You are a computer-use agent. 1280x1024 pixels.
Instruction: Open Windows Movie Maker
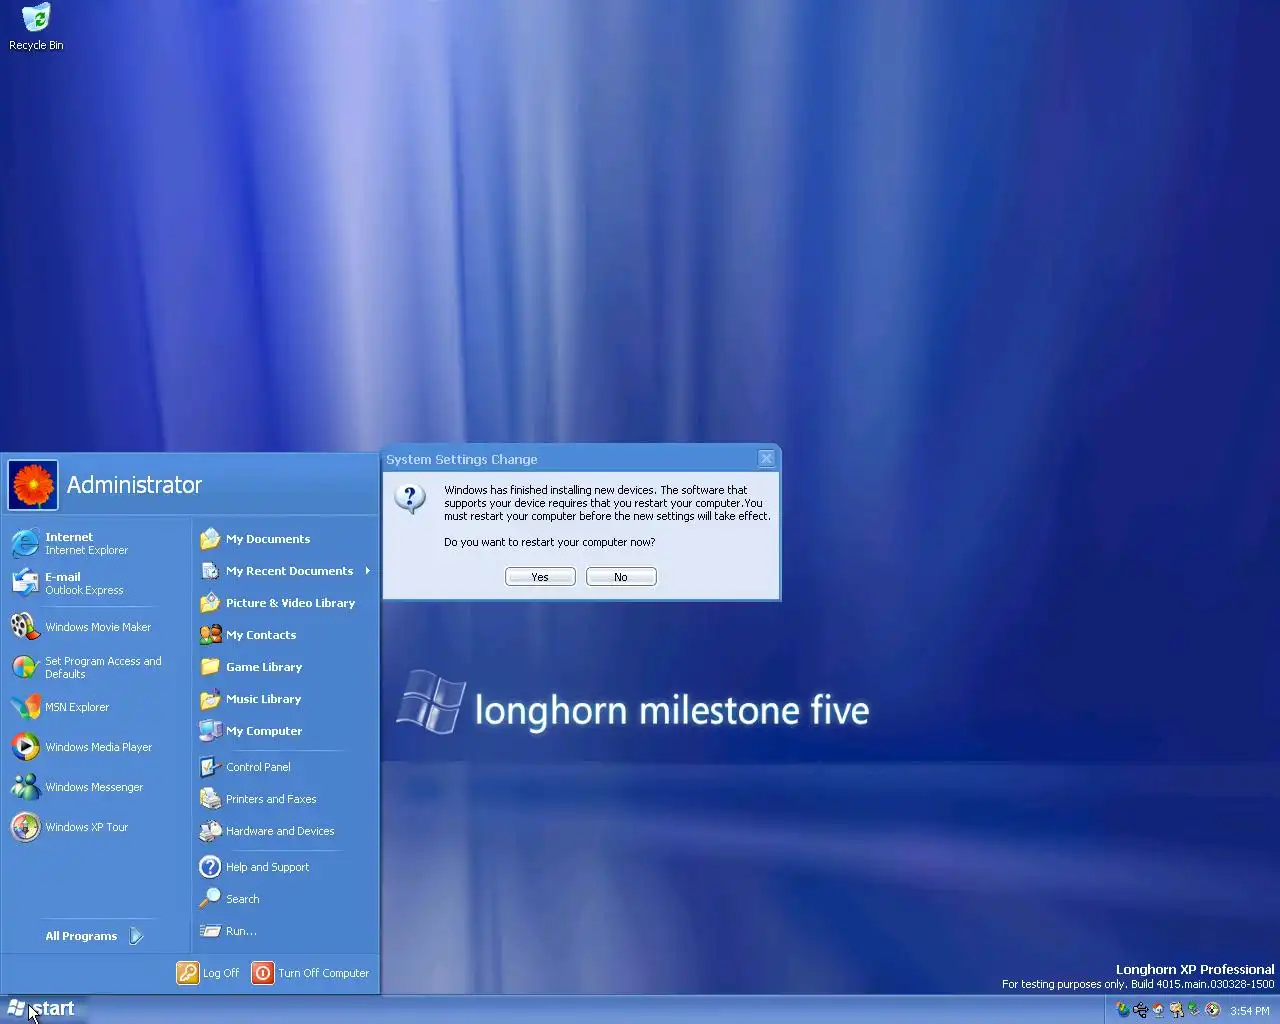pos(96,627)
